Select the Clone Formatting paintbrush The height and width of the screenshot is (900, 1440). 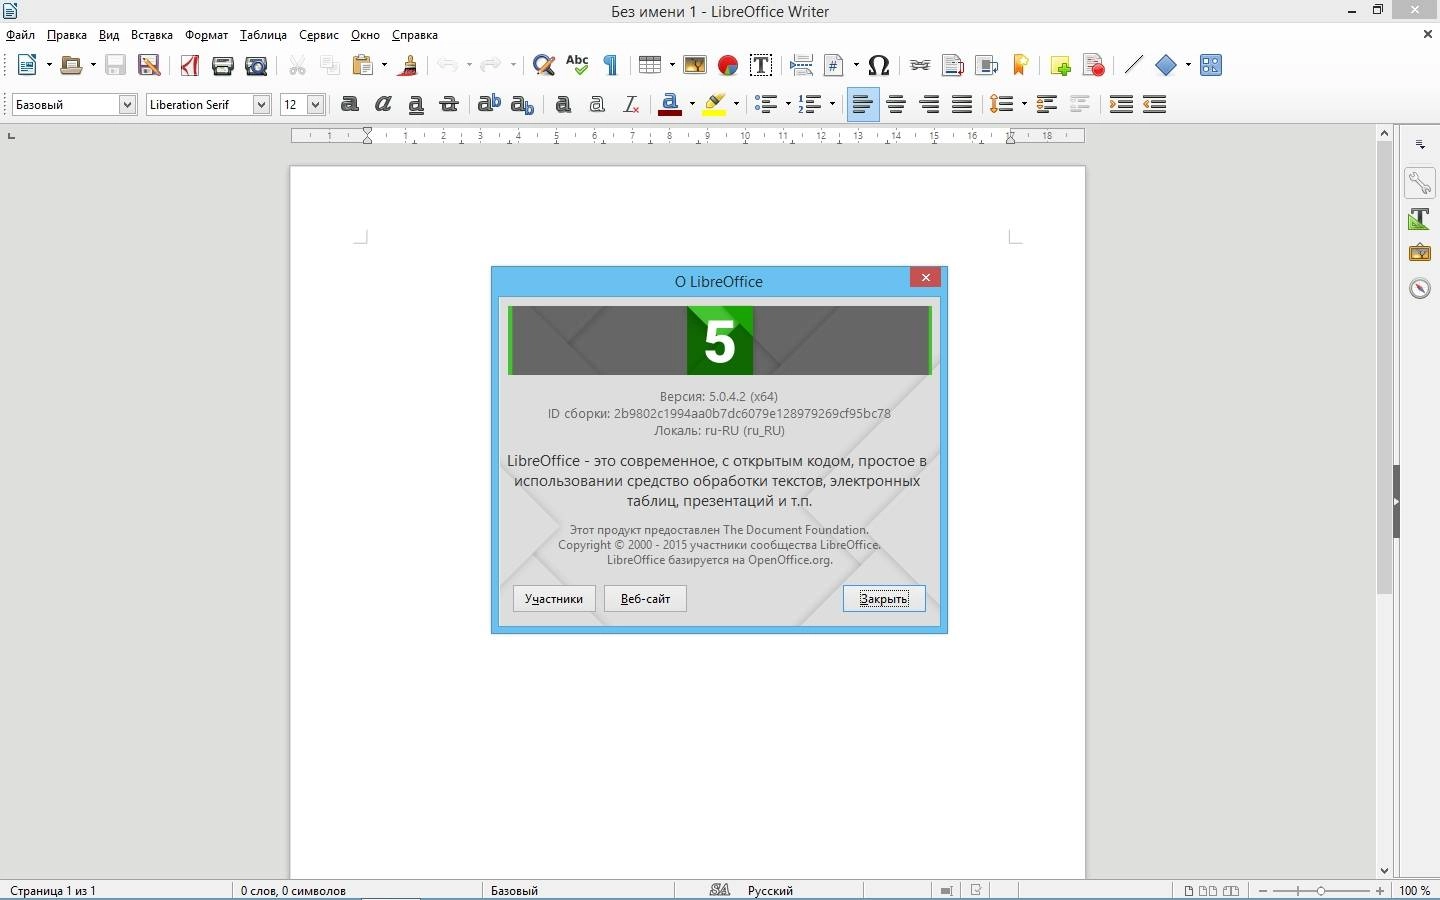pos(408,66)
